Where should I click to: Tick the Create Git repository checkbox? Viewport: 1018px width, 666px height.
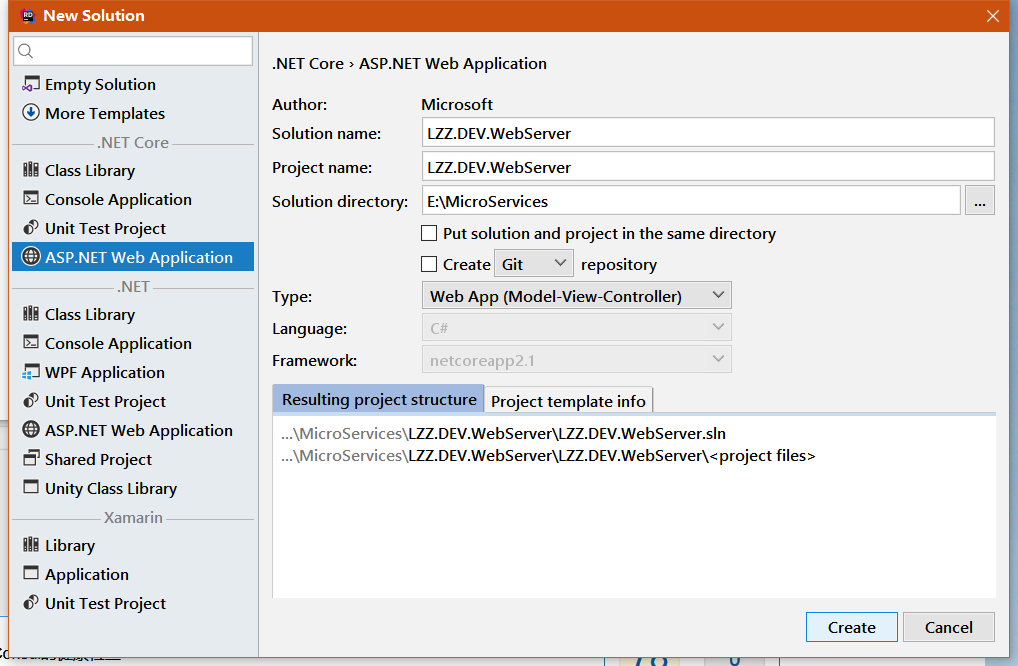coord(428,264)
